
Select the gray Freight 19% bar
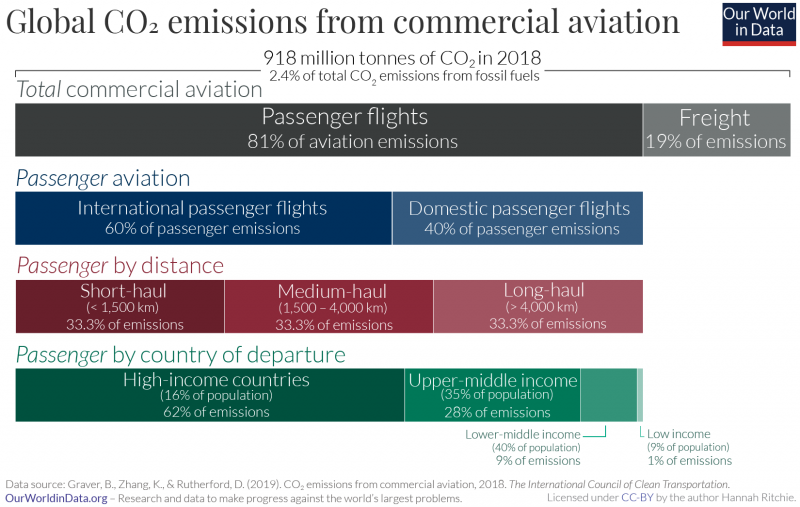(716, 129)
